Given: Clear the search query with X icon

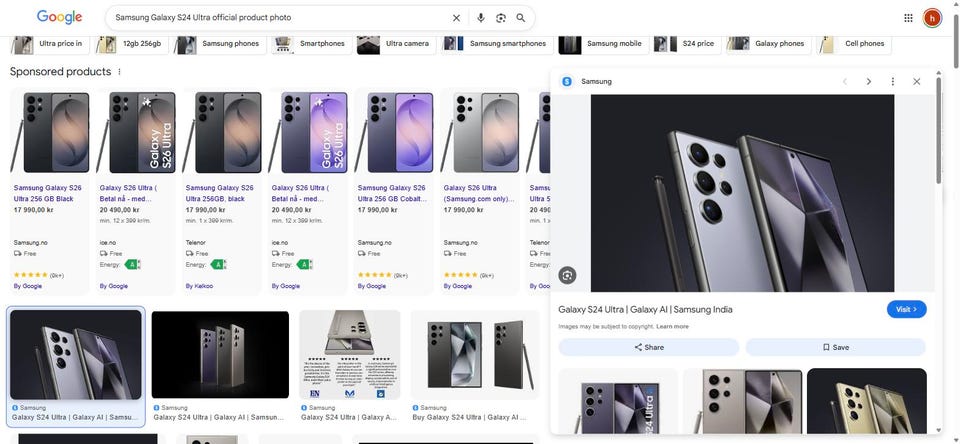Looking at the screenshot, I should [456, 18].
